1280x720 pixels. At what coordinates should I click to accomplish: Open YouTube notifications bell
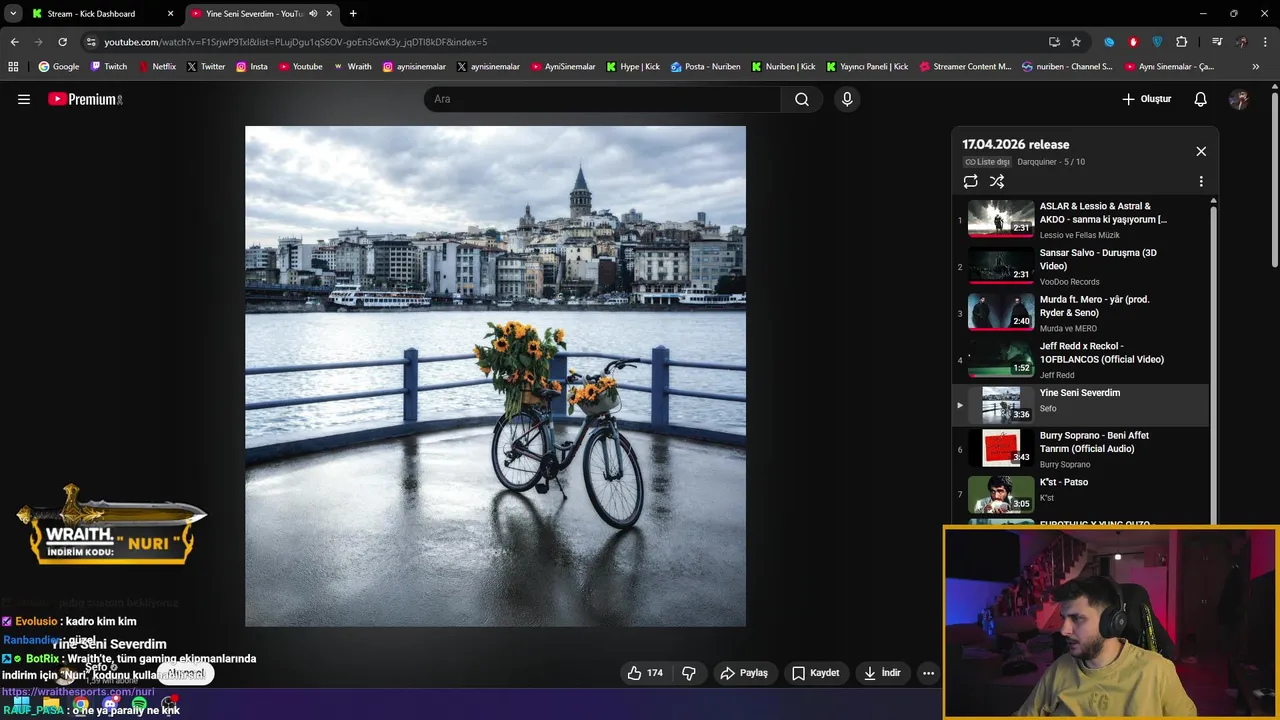(1201, 99)
